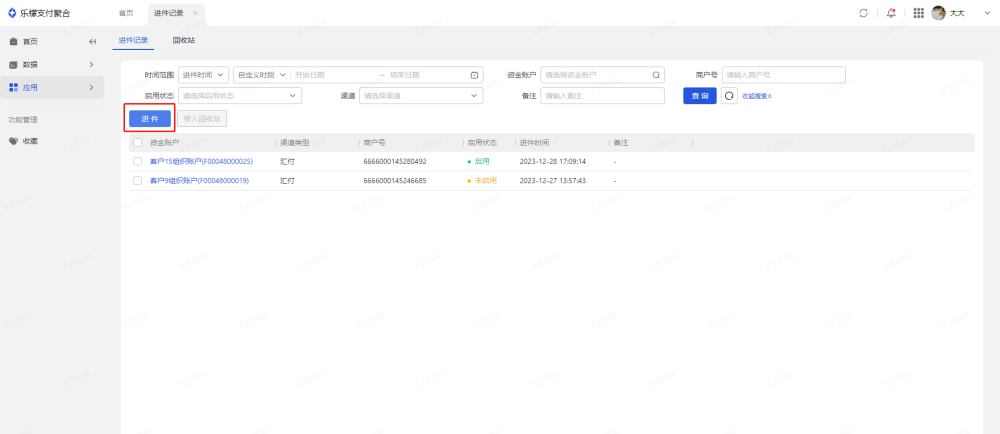This screenshot has height=434, width=1000.
Task: Expand the 数据 sidebar menu chevron
Action: point(91,64)
